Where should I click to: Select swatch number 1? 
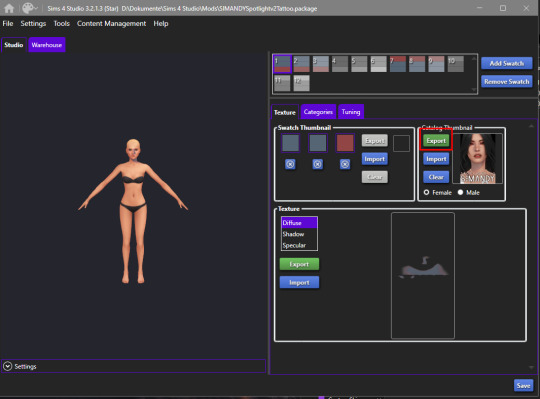pyautogui.click(x=282, y=64)
